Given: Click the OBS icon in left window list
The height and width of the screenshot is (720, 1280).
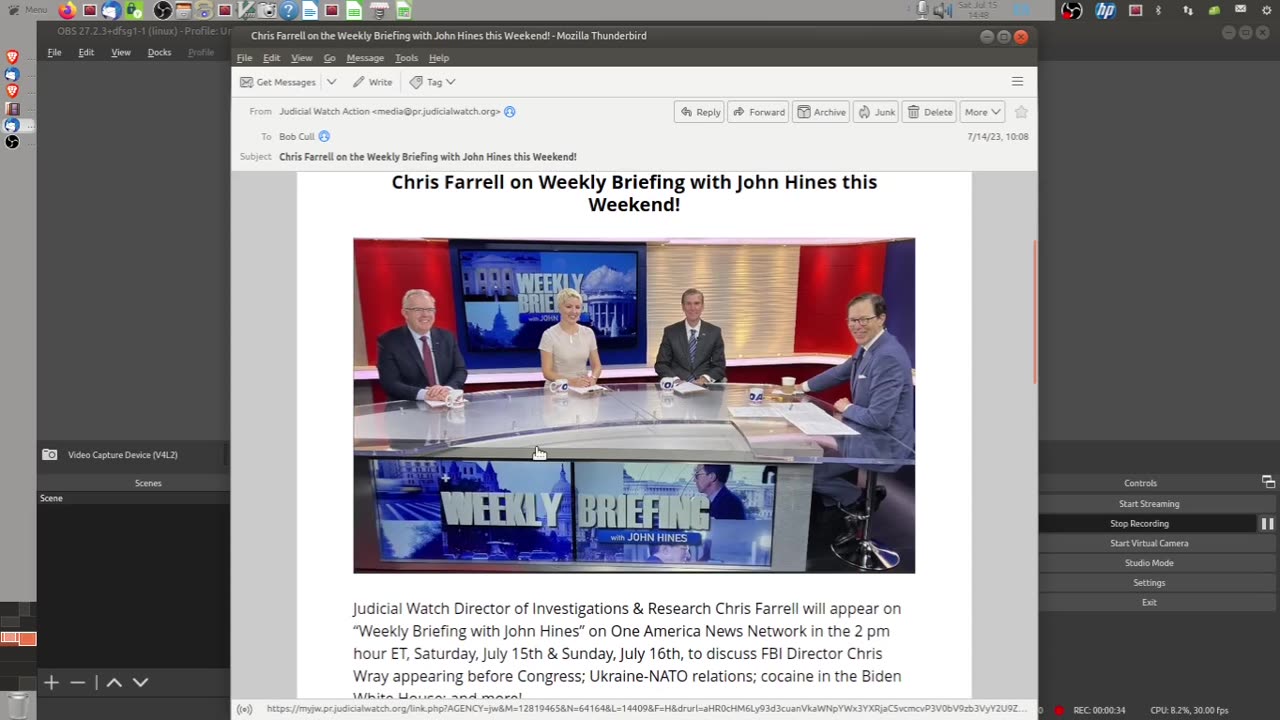Looking at the screenshot, I should click(12, 142).
